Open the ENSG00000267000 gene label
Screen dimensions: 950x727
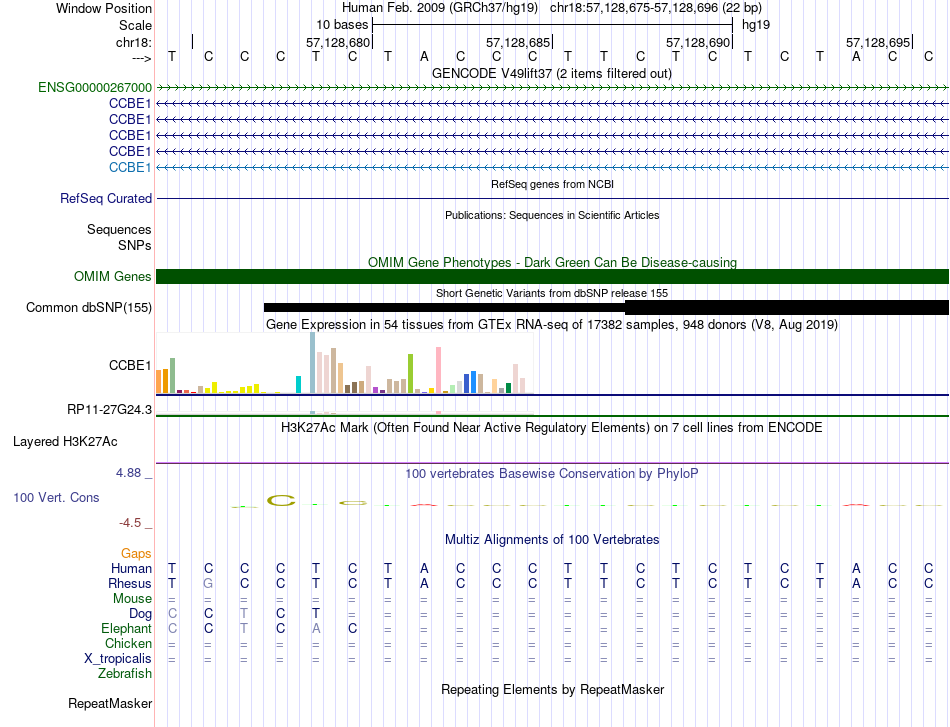pyautogui.click(x=95, y=87)
